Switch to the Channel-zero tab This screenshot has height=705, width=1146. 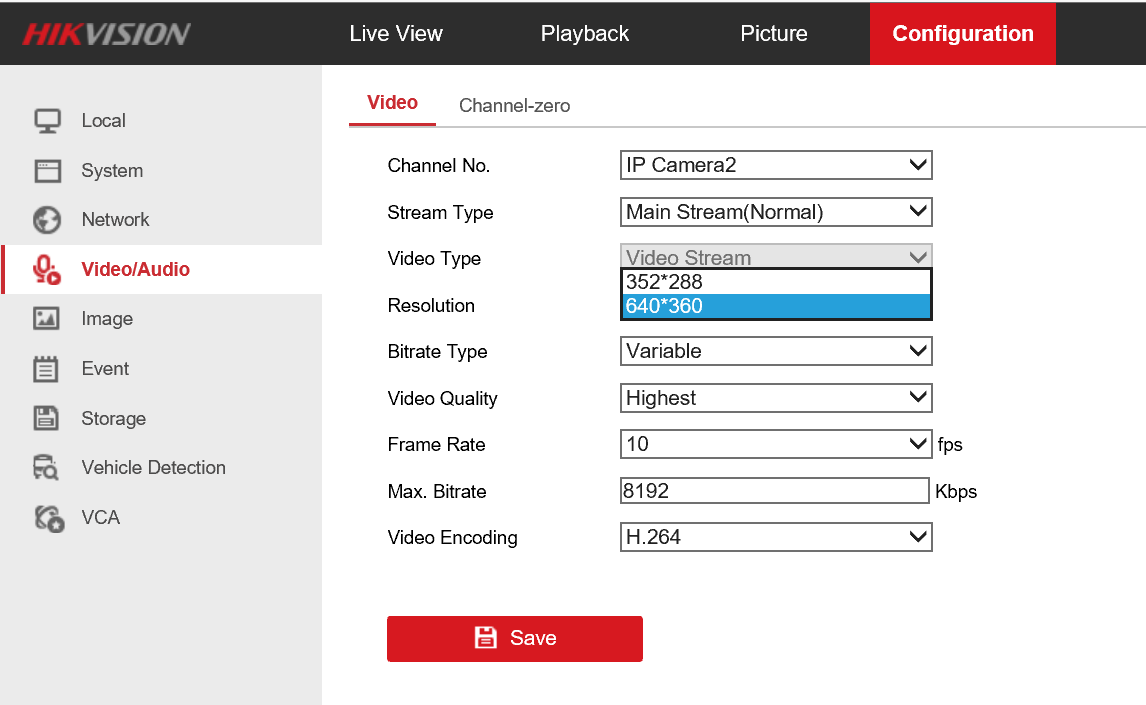(515, 106)
